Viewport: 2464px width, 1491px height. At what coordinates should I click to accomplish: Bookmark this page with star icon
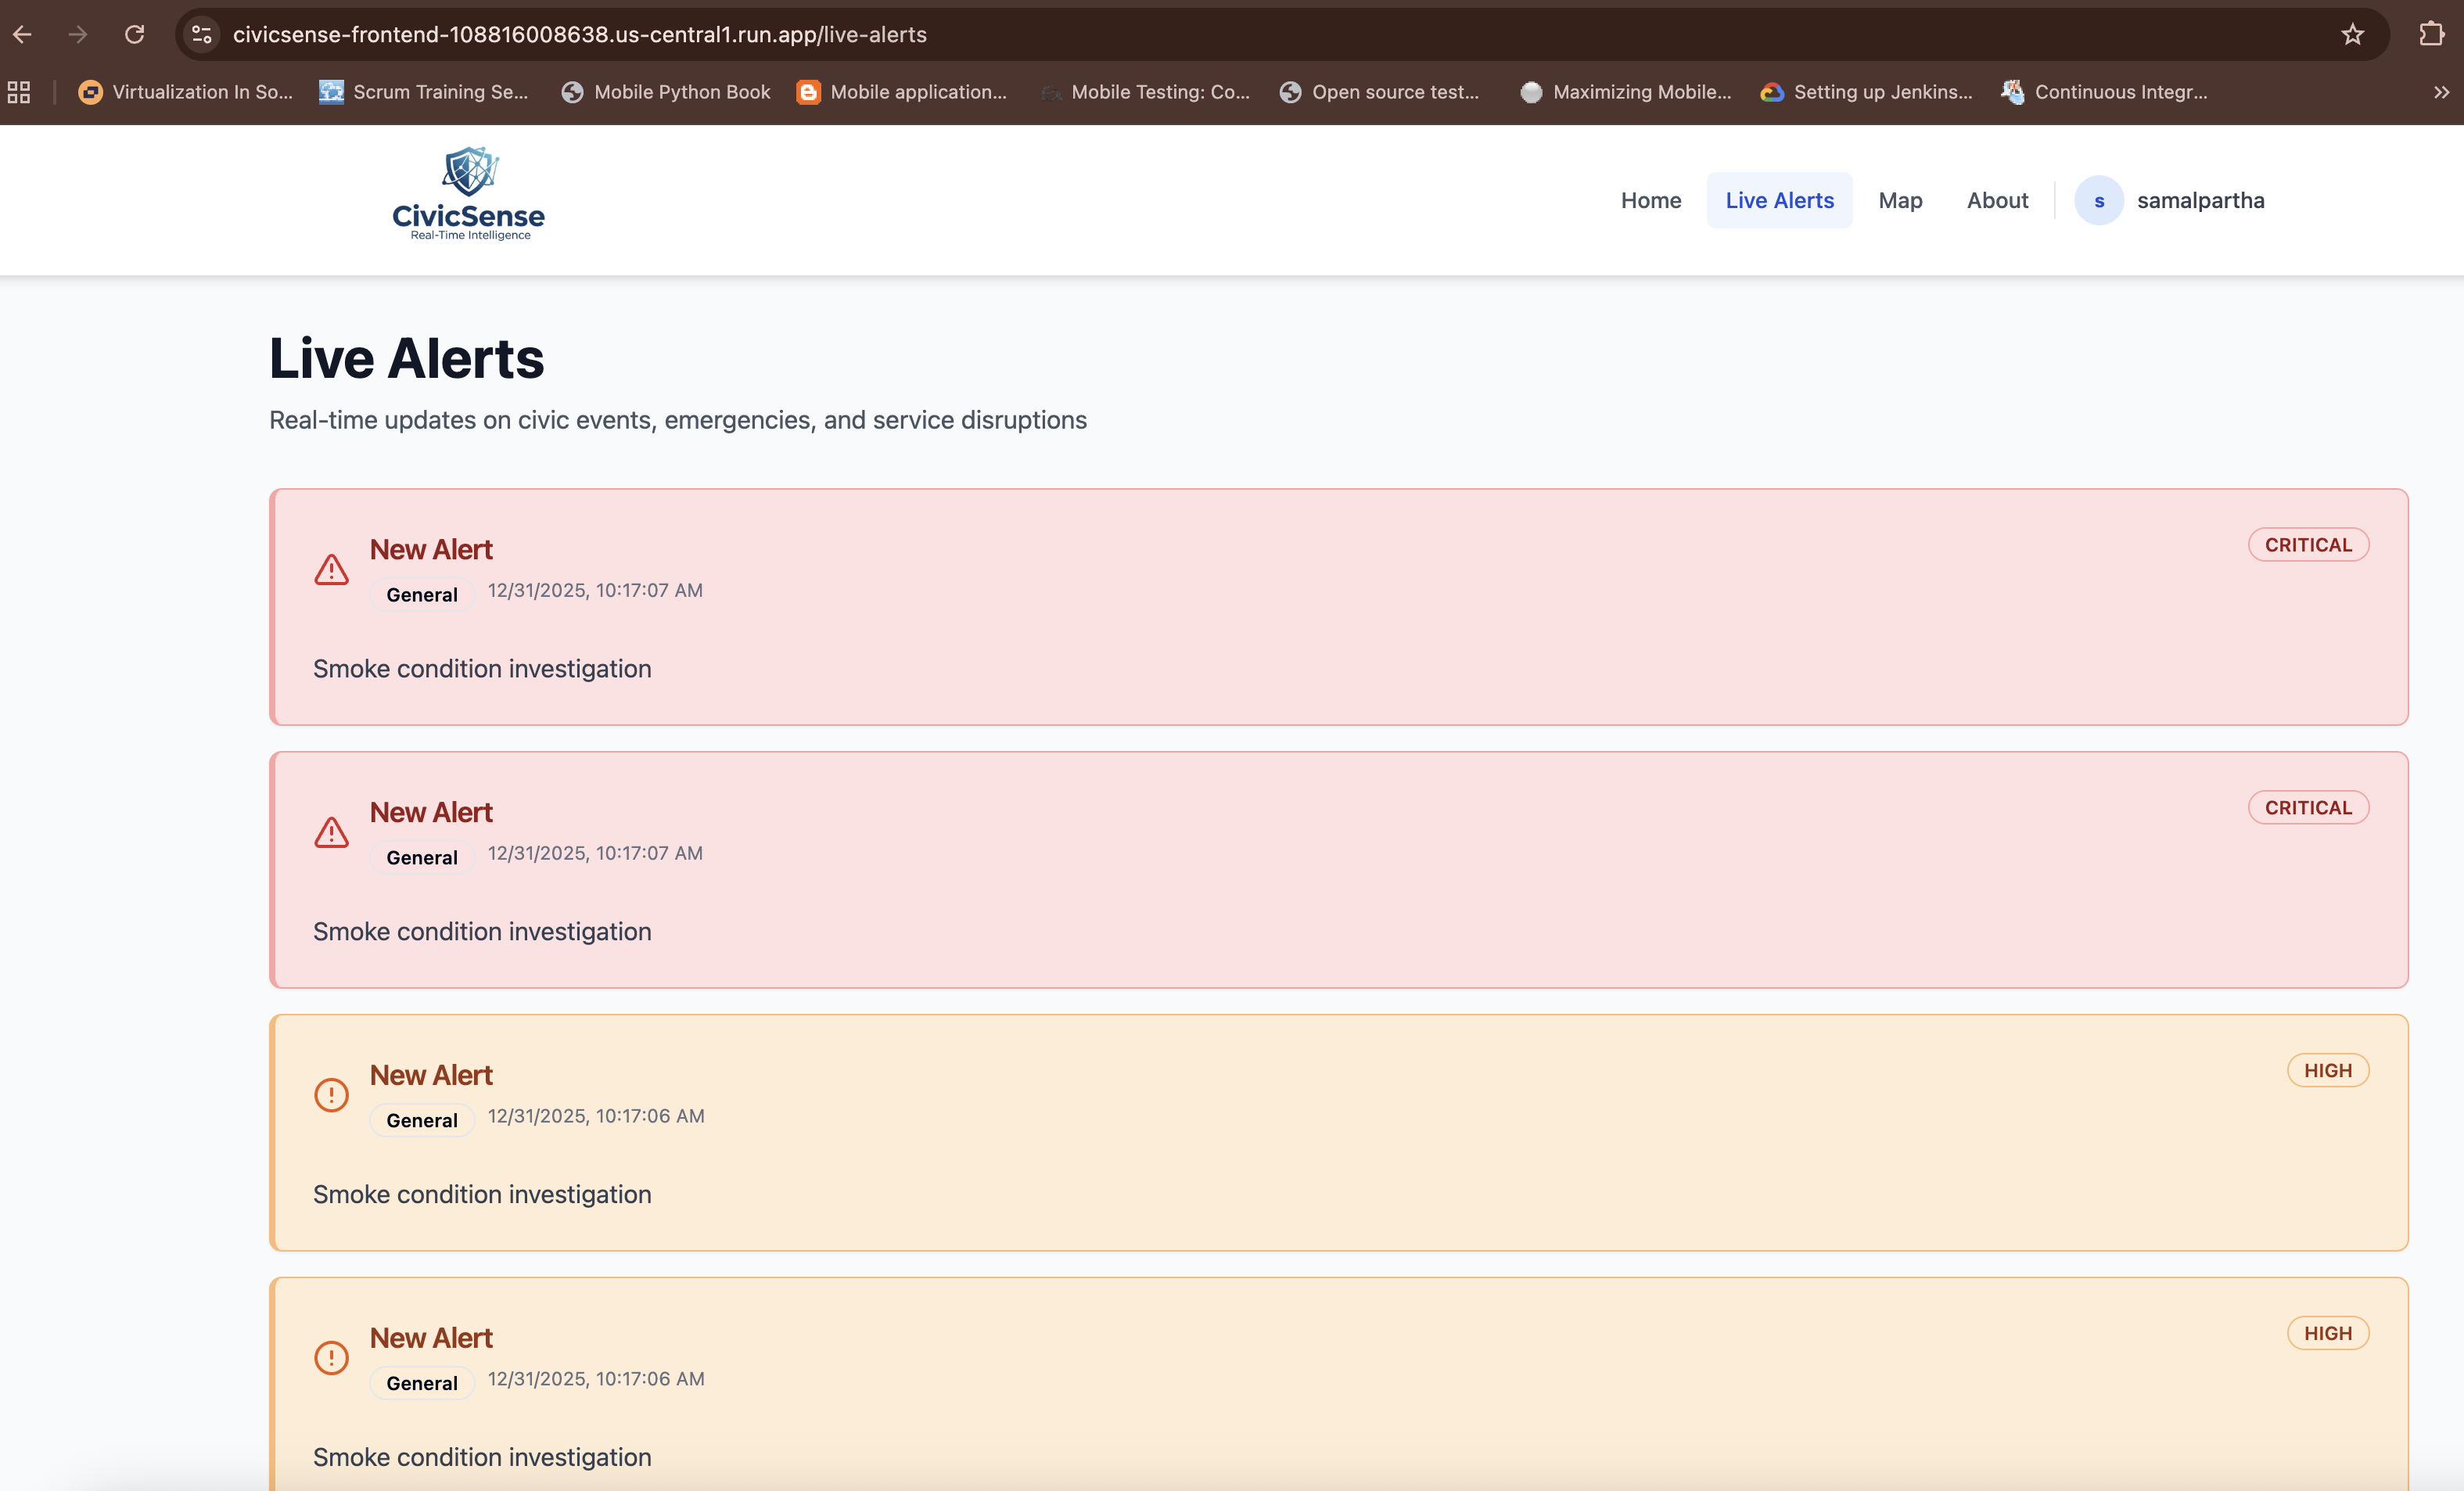2352,35
